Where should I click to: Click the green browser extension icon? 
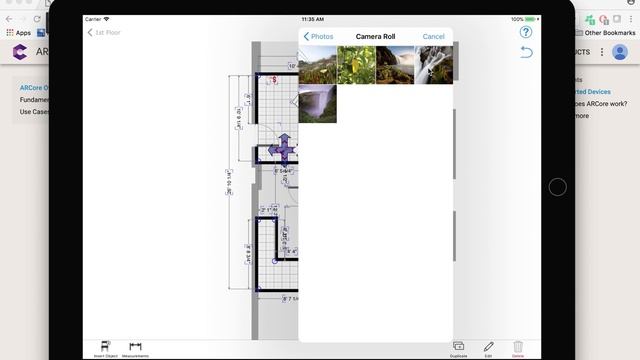click(x=590, y=19)
